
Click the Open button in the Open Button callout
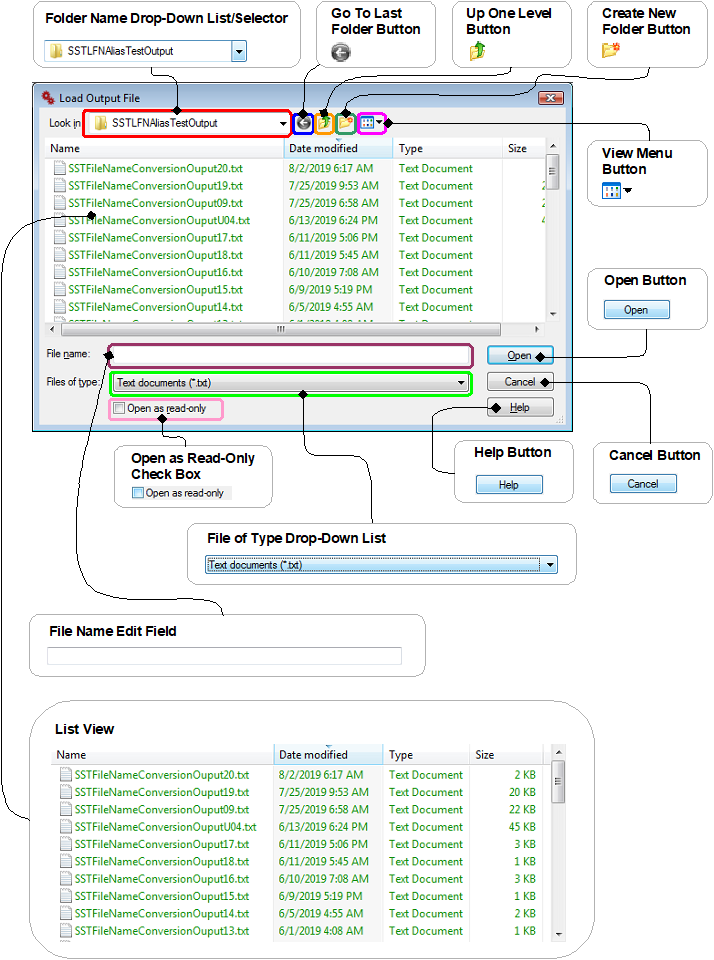[636, 310]
